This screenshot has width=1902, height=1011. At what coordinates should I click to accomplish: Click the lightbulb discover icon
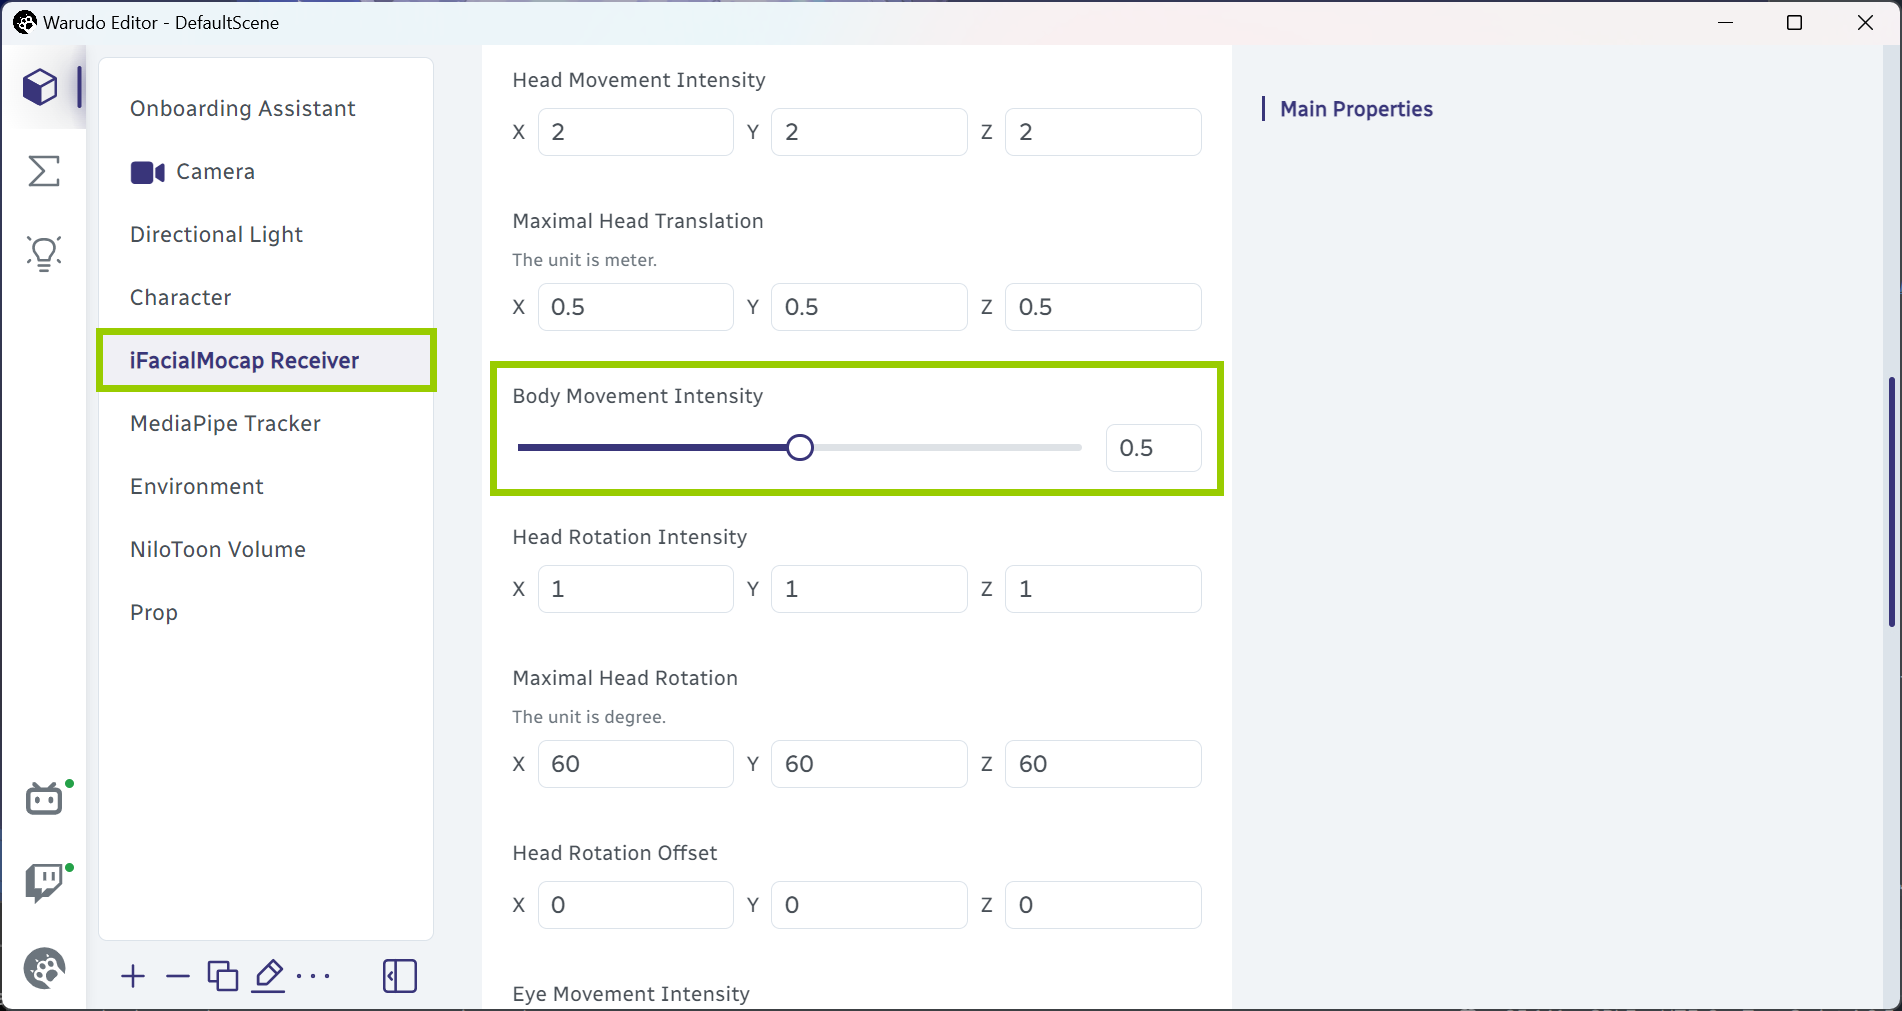coord(44,254)
